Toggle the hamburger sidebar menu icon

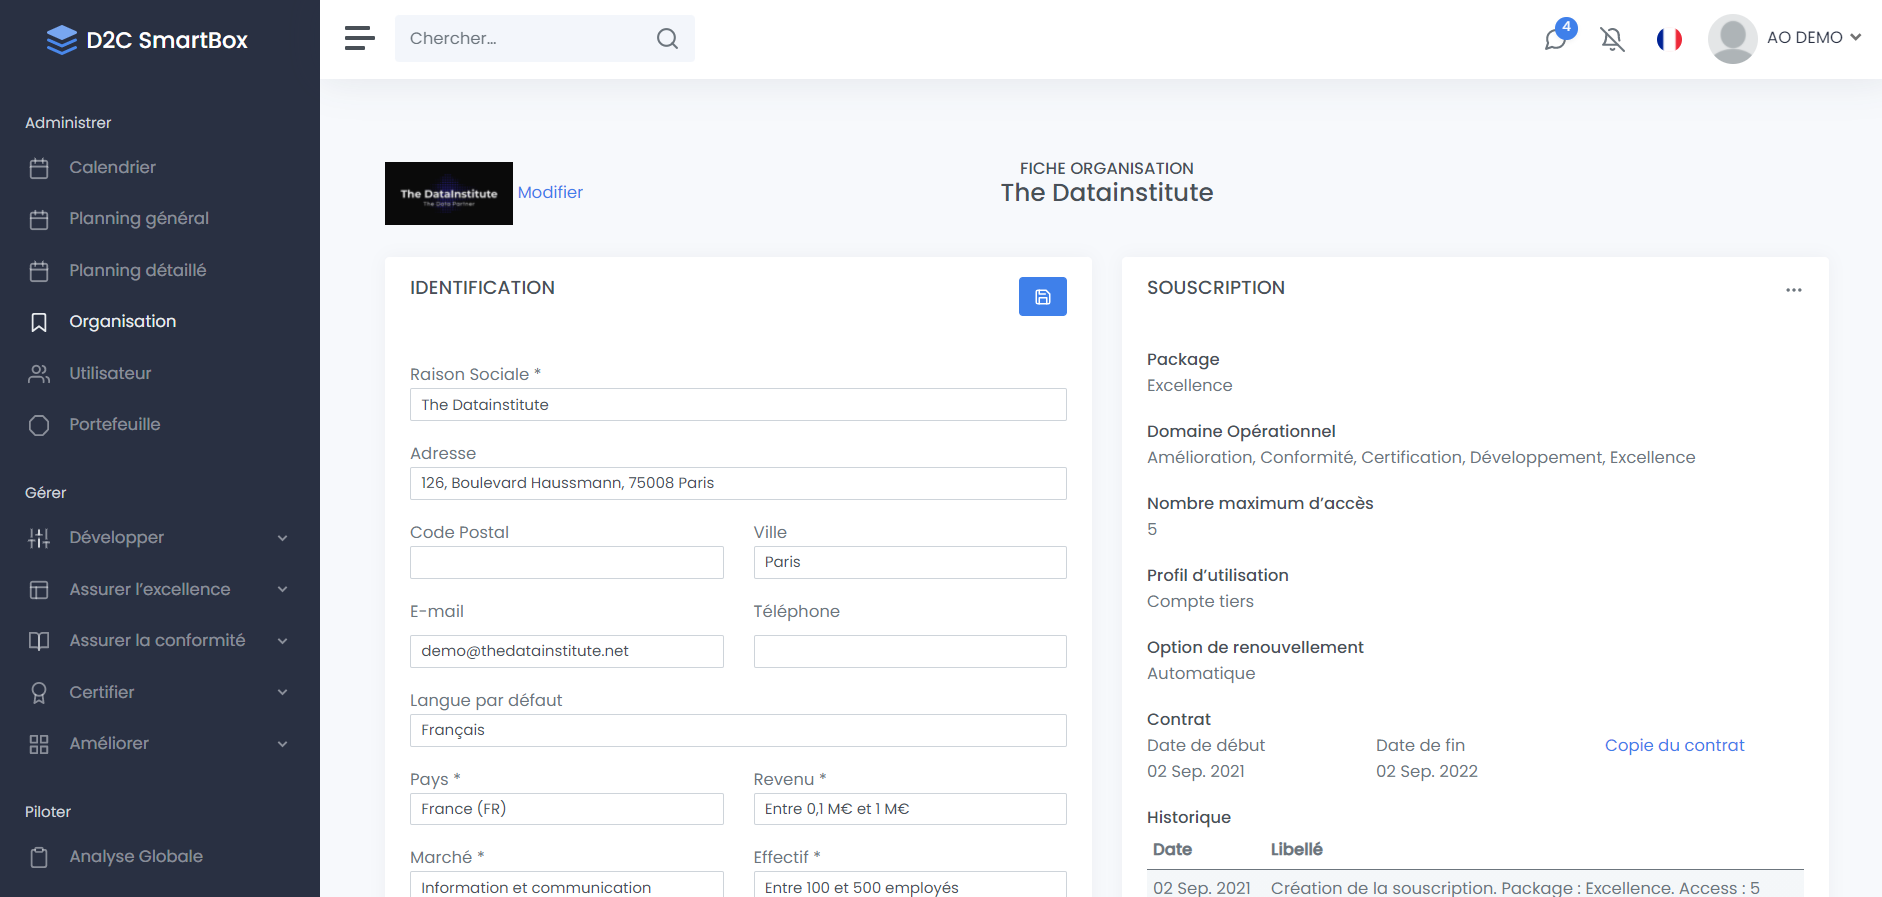359,38
